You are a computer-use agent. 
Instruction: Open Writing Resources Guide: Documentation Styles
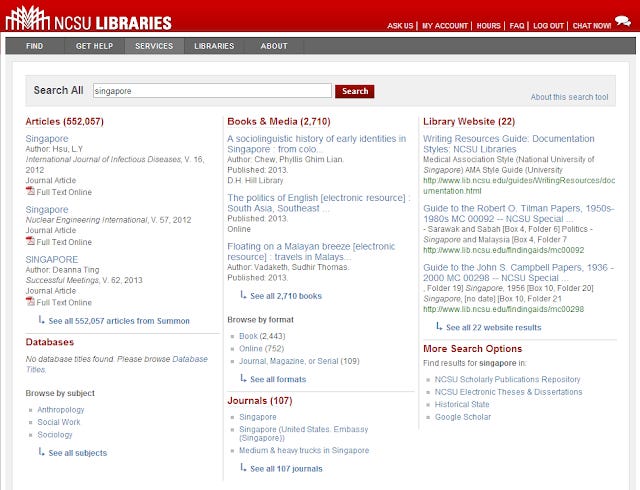pyautogui.click(x=509, y=144)
